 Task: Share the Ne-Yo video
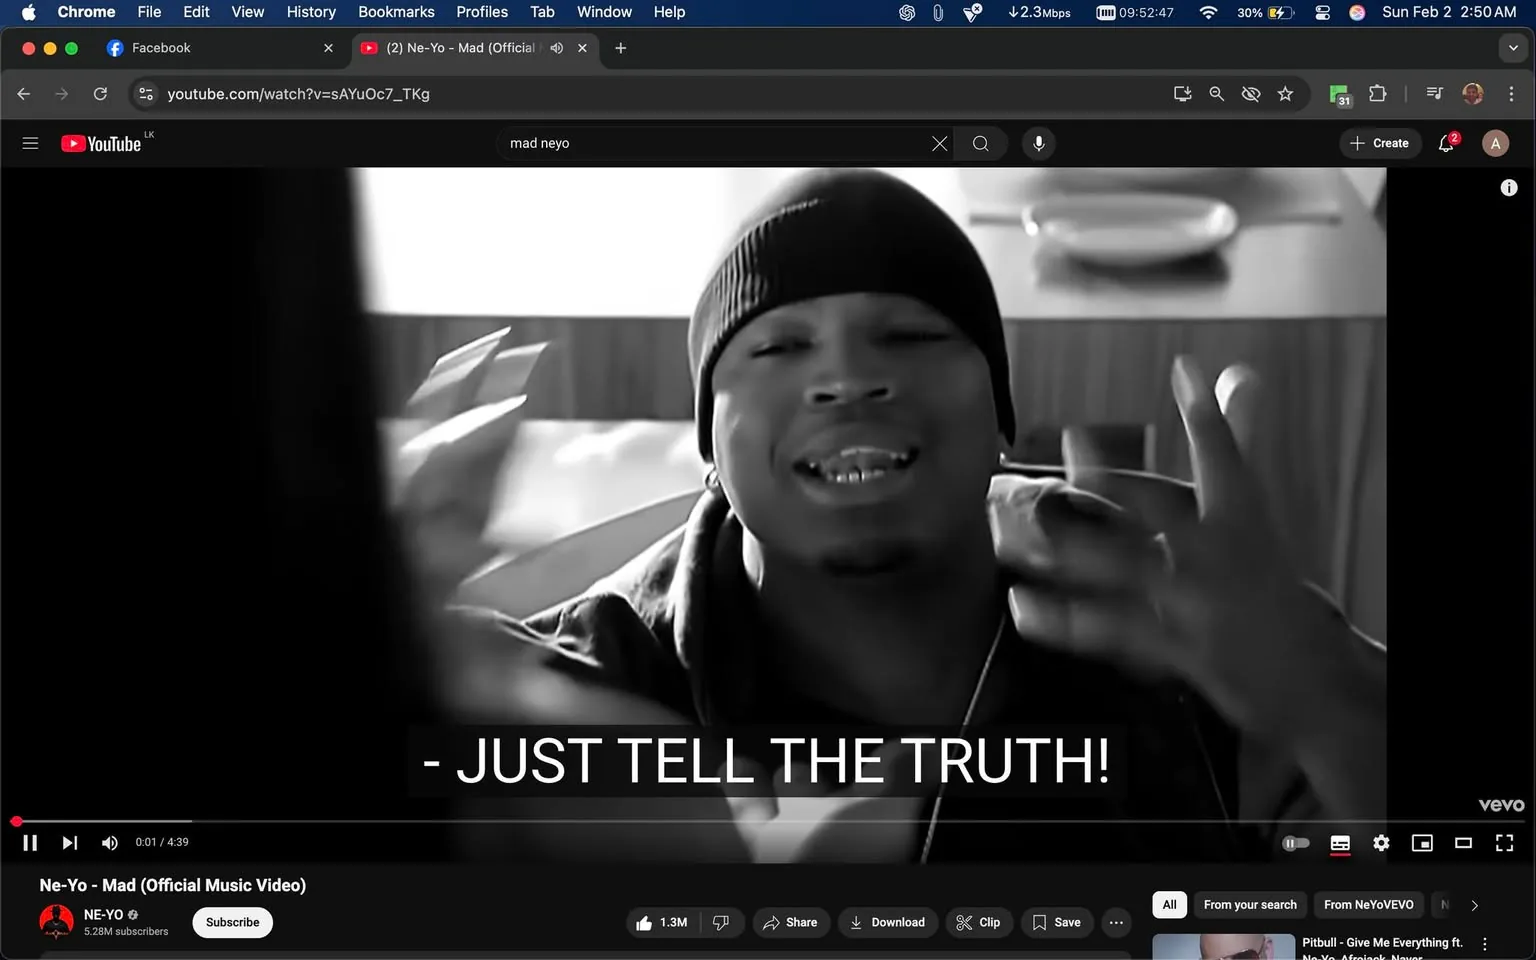pos(791,922)
